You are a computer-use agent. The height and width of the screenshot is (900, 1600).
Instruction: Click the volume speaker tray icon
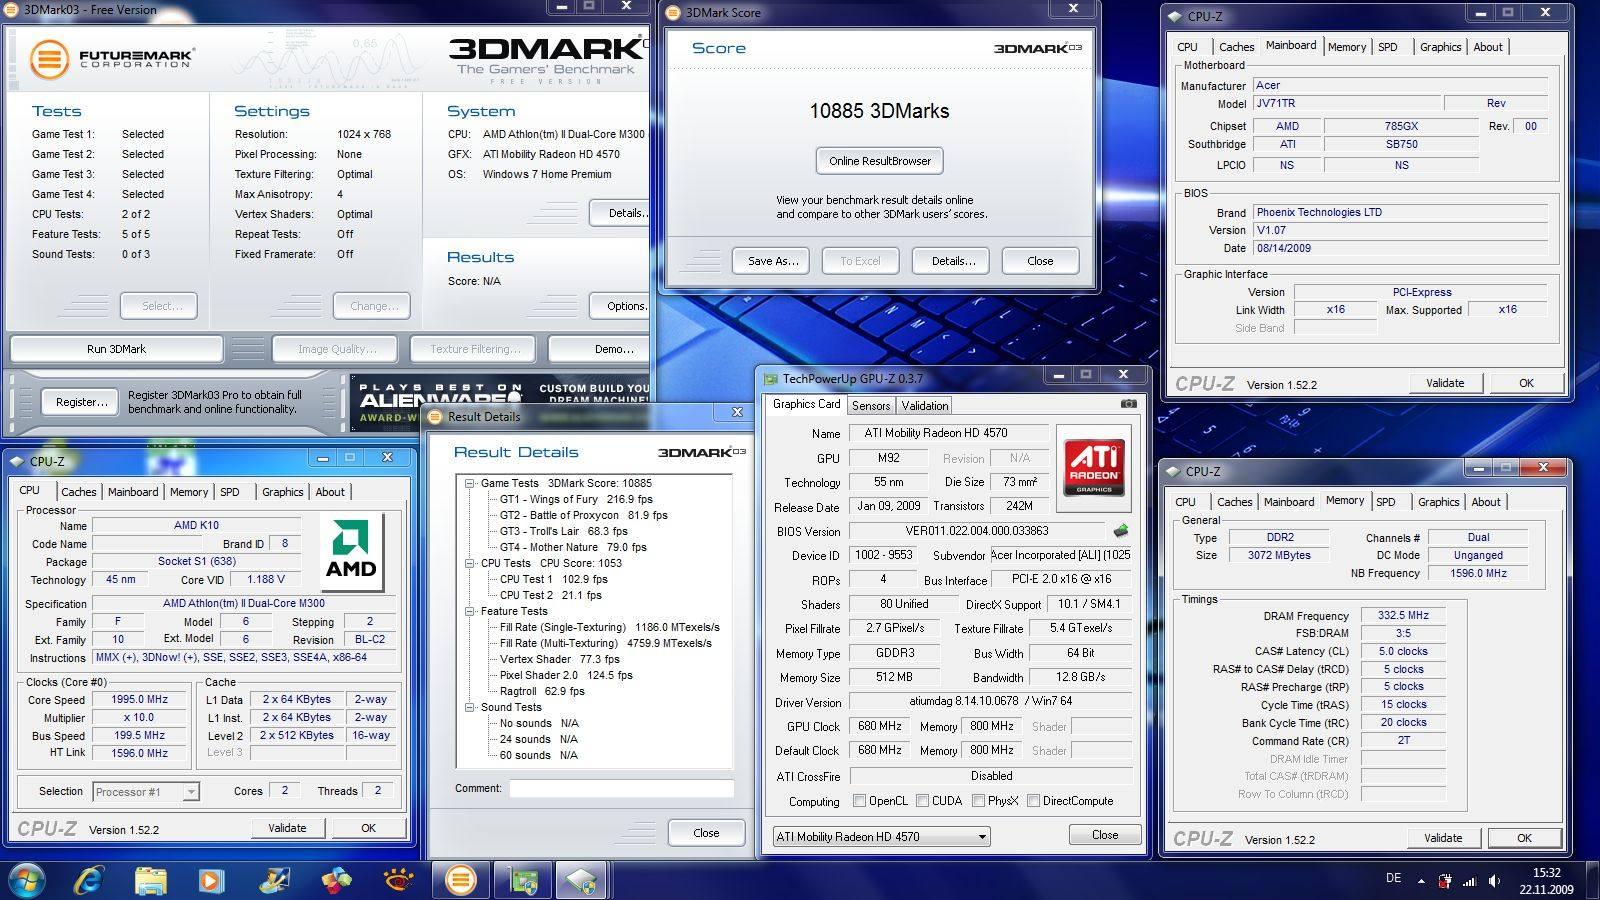1494,881
